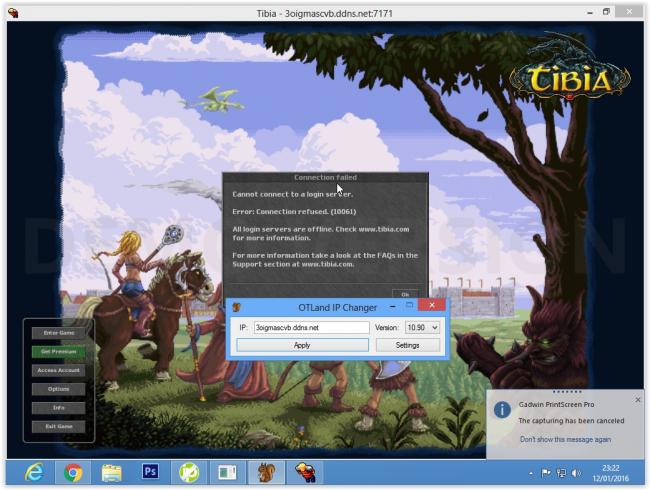This screenshot has height=490, width=650.
Task: Click the Tibia window title bar icon
Action: click(13, 13)
